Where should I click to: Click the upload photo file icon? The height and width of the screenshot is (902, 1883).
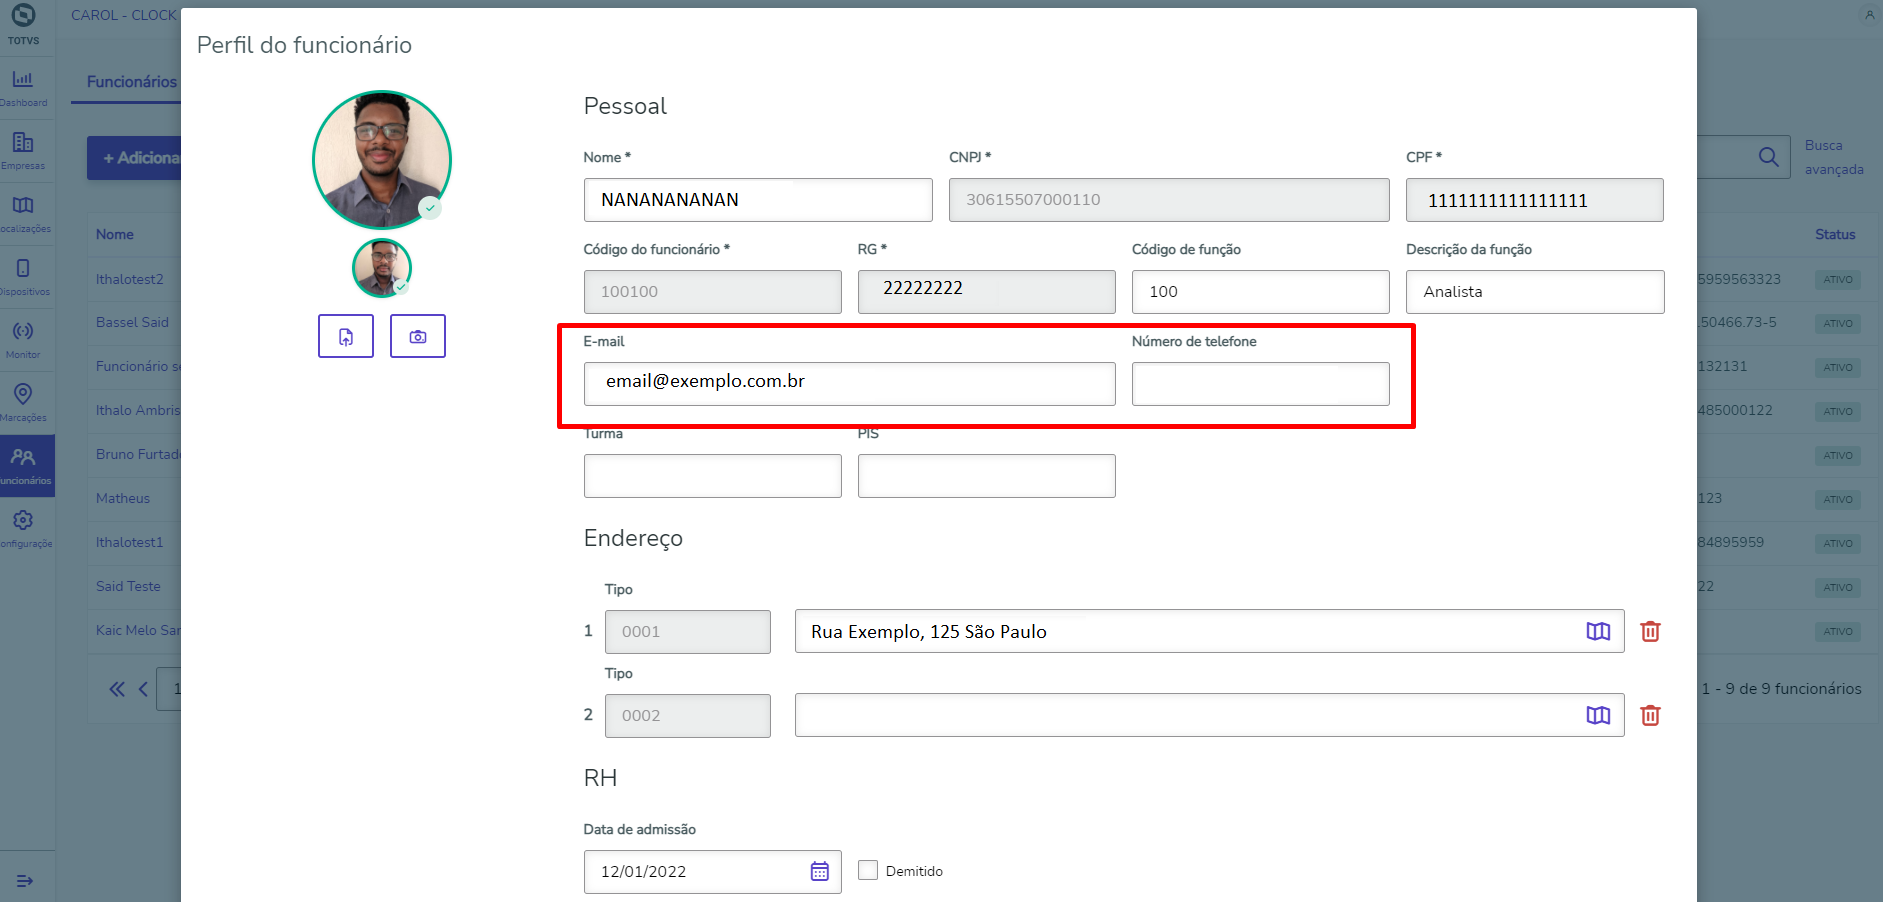pos(346,337)
